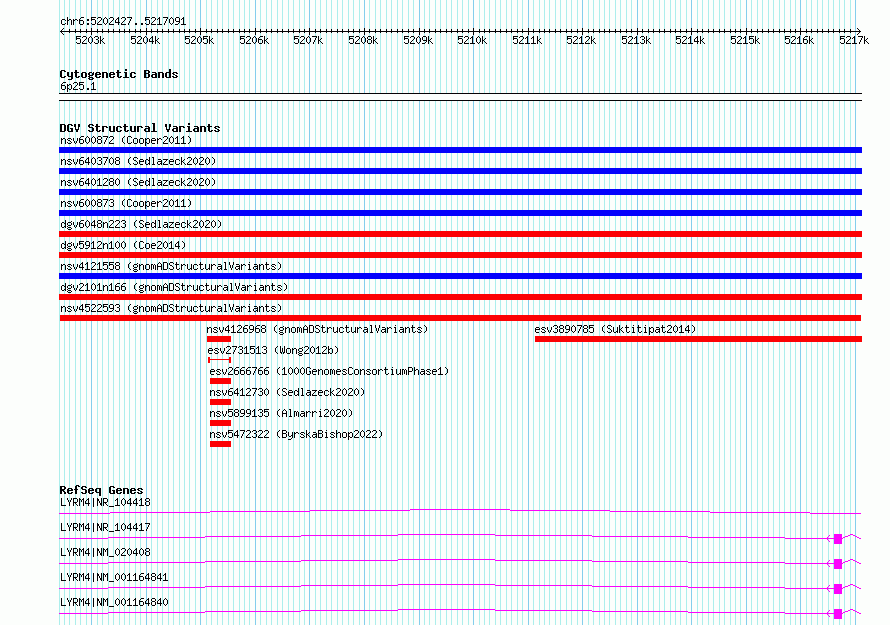This screenshot has width=890, height=625.
Task: Click the 5208k ruler tick label
Action: 363,40
